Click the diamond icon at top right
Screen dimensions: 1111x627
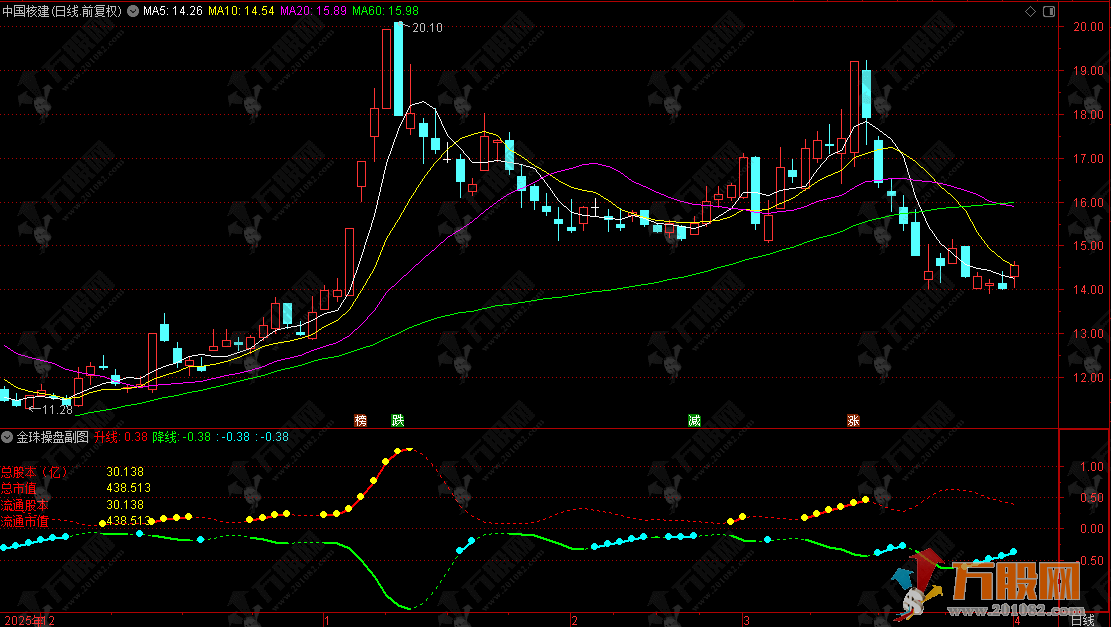coord(1030,11)
